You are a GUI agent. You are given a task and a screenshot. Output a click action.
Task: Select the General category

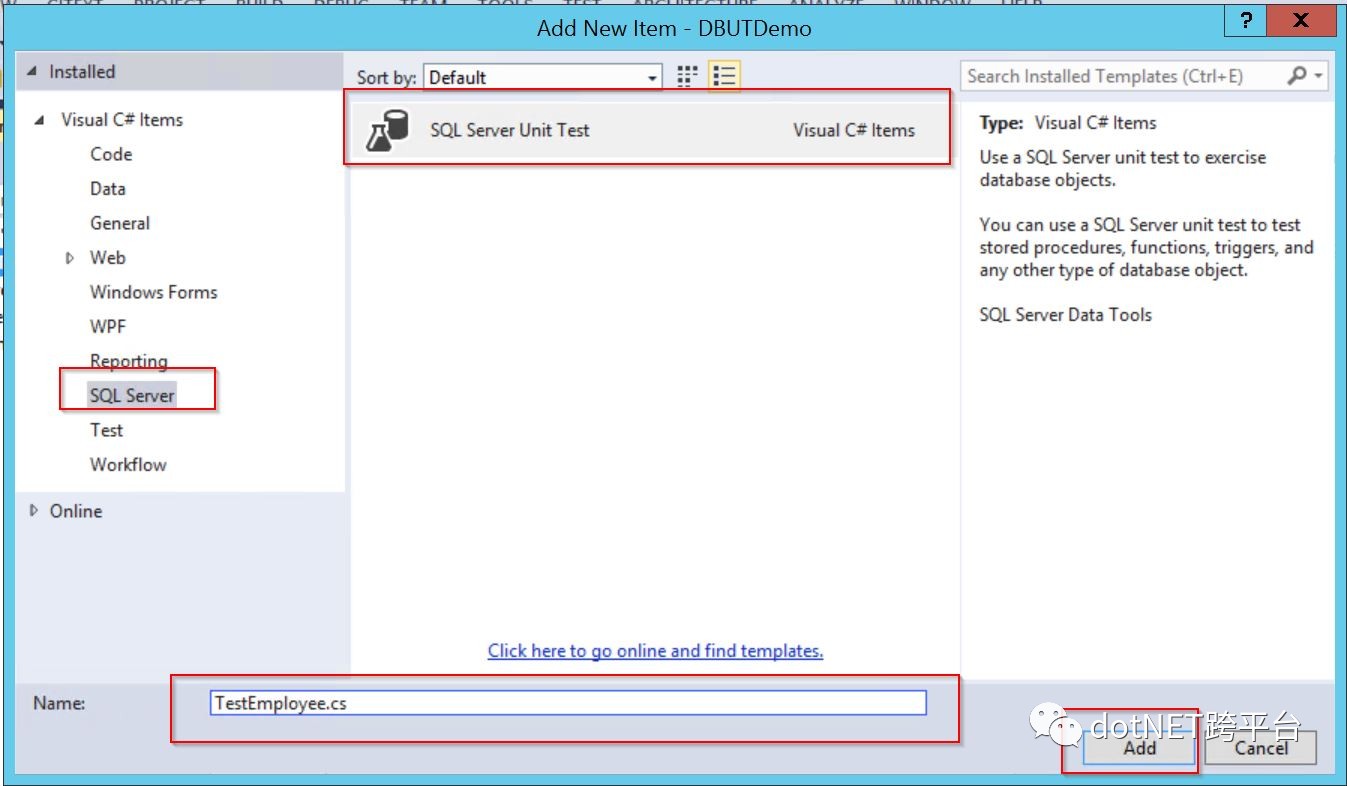(120, 223)
